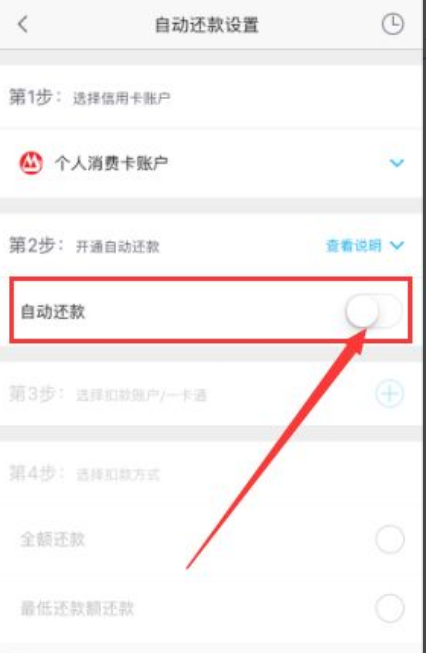Expand the 个人消费卡账户 dropdown chevron
The height and width of the screenshot is (653, 426).
coord(396,162)
